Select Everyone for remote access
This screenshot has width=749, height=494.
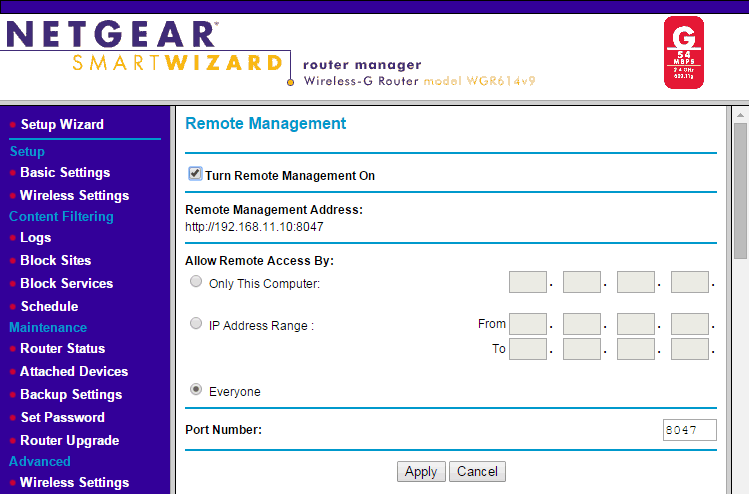point(196,390)
